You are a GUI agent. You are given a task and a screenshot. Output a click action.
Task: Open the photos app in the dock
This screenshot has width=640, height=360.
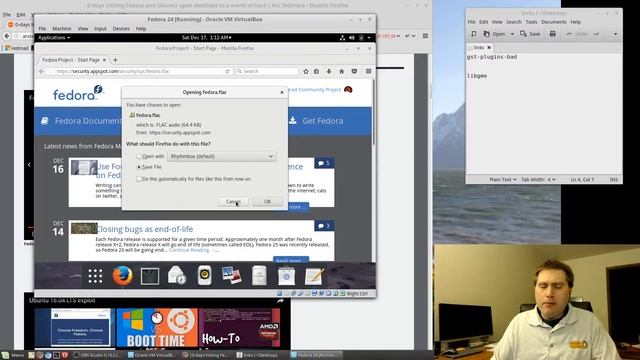coord(231,276)
